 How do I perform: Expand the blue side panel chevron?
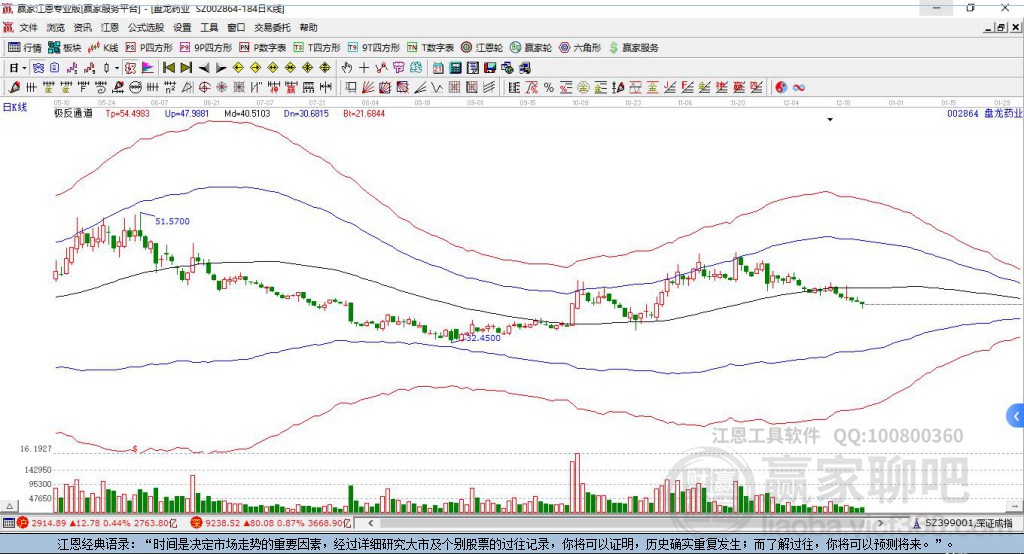[x=1016, y=416]
